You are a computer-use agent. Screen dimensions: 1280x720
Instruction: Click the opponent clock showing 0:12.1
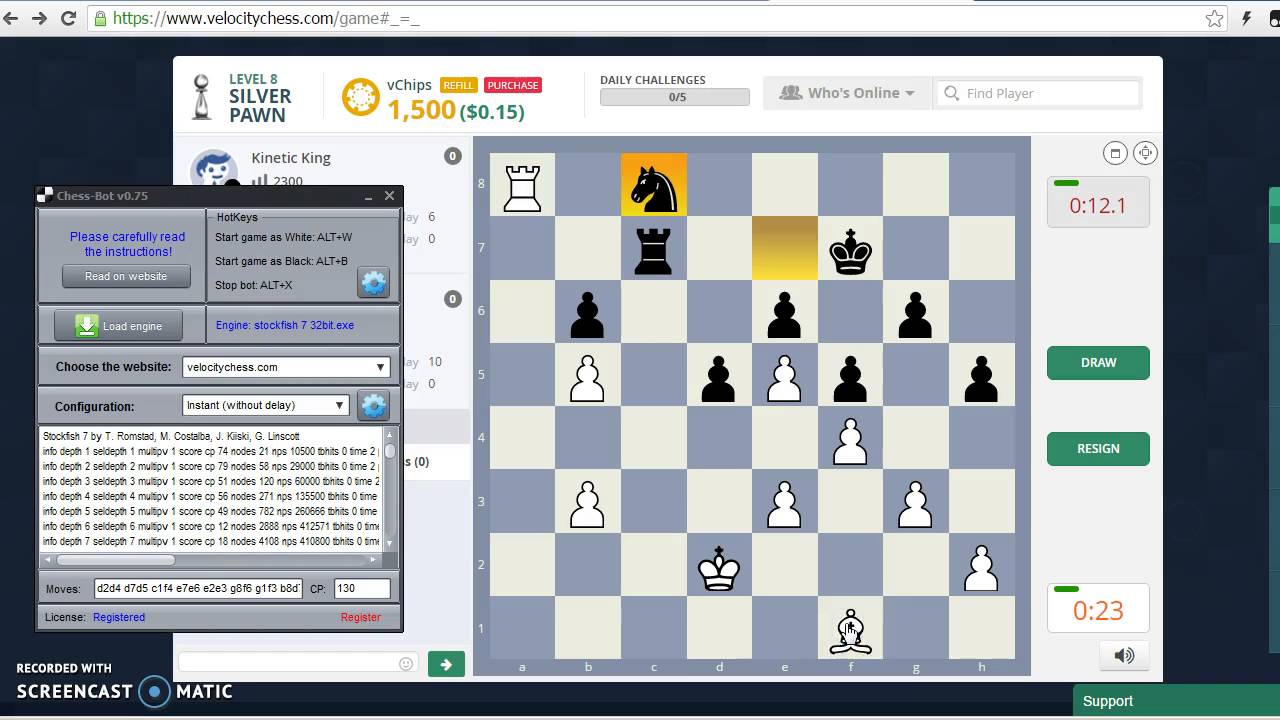point(1098,203)
